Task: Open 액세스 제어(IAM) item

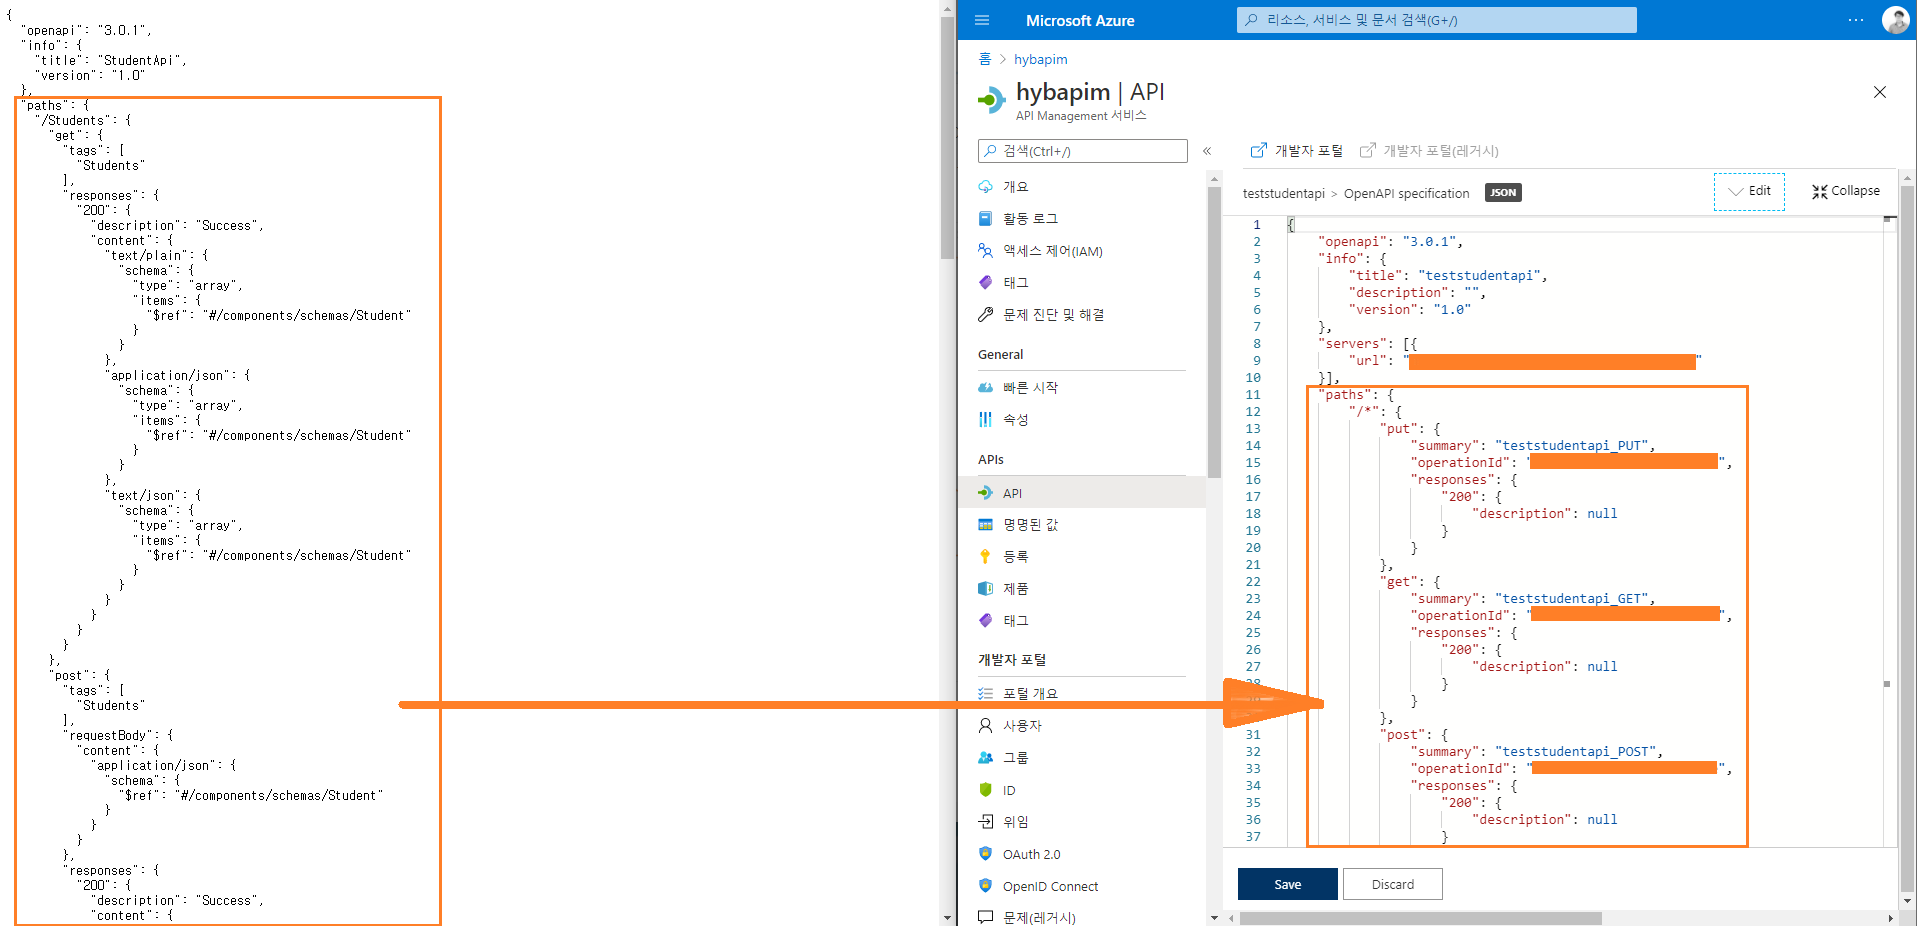Action: point(1052,251)
